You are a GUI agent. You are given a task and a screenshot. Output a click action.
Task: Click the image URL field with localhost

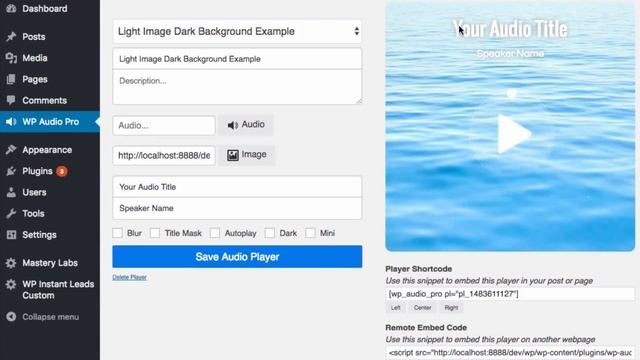[x=164, y=156]
